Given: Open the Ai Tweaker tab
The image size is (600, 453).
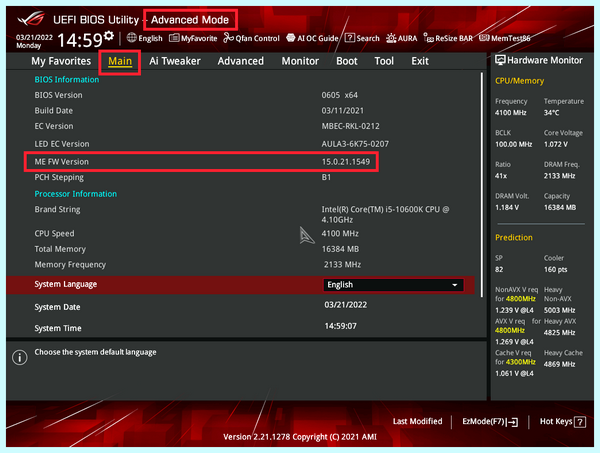Looking at the screenshot, I should (175, 61).
